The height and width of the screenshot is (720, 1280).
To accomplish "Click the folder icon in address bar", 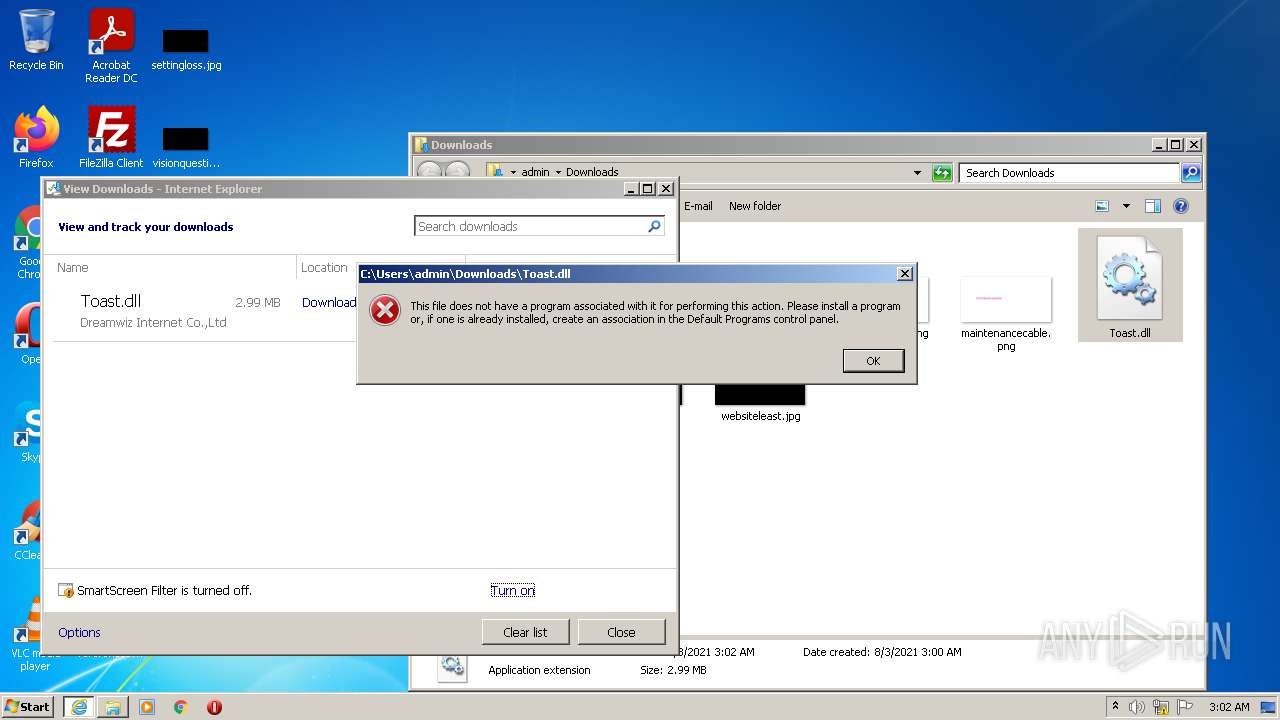I will pyautogui.click(x=495, y=172).
